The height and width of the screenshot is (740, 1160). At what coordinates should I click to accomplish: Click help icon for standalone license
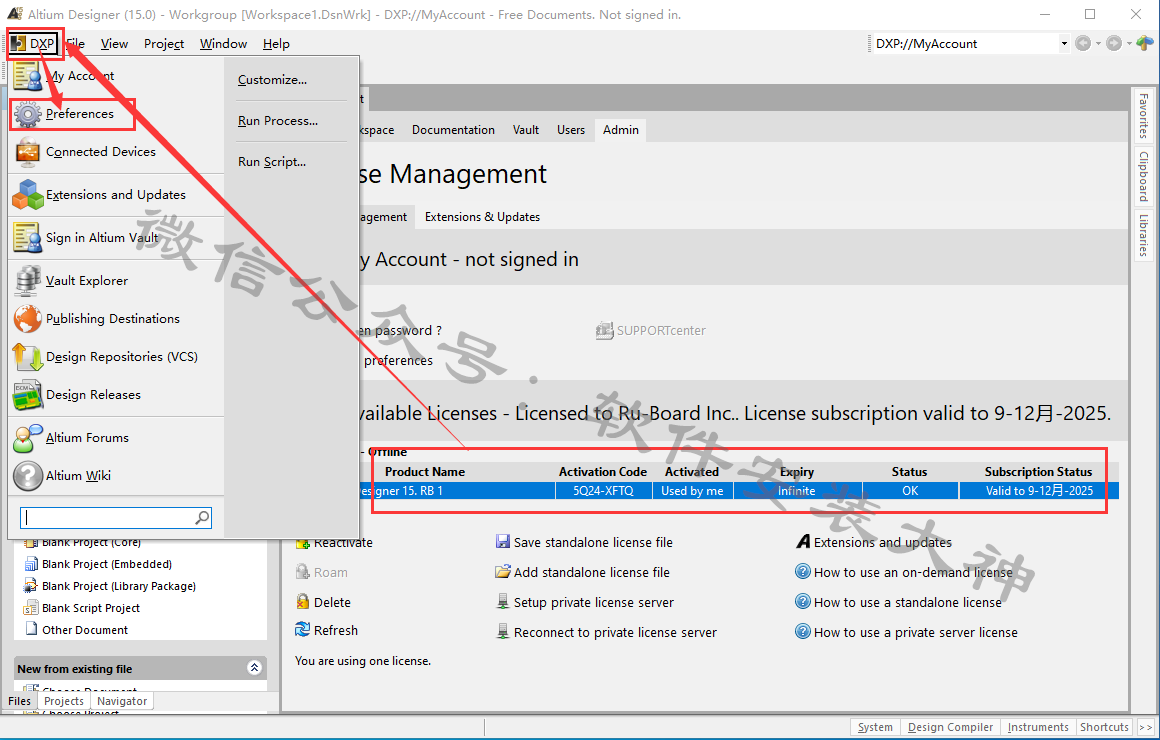click(x=803, y=602)
